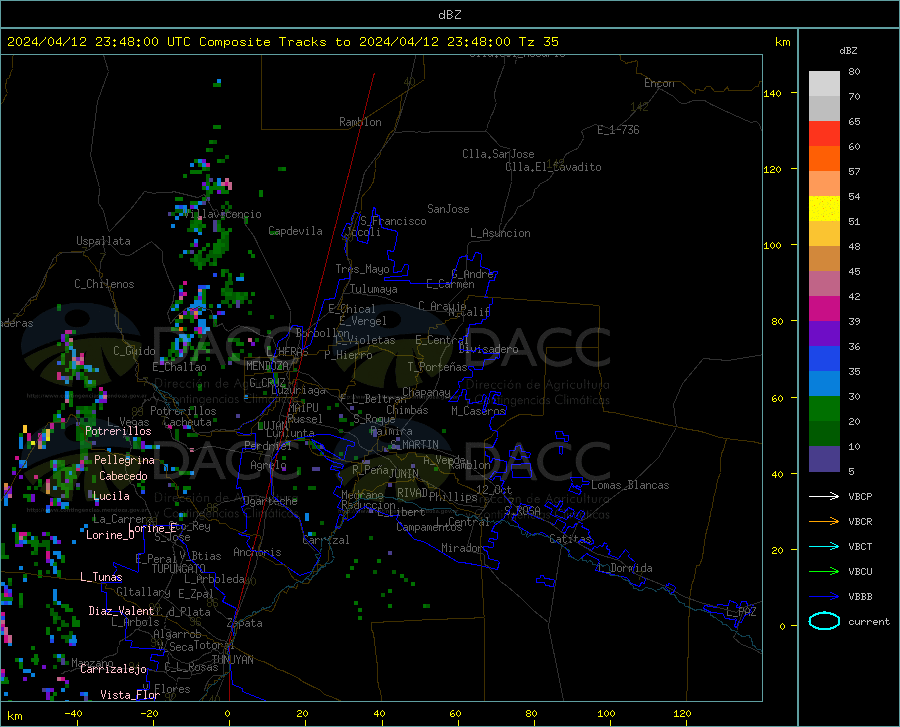Click the 'Lomas_Blancas' map label
900x727 pixels.
pyautogui.click(x=630, y=485)
